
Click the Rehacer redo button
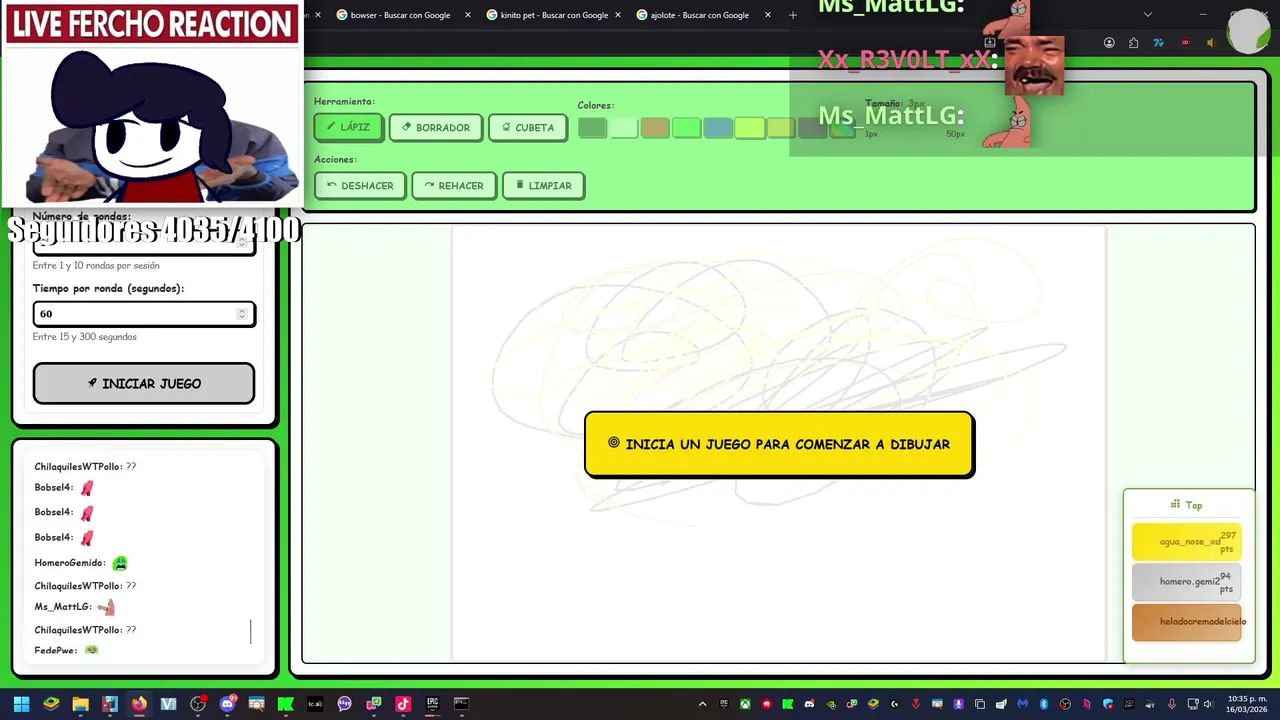click(x=454, y=185)
